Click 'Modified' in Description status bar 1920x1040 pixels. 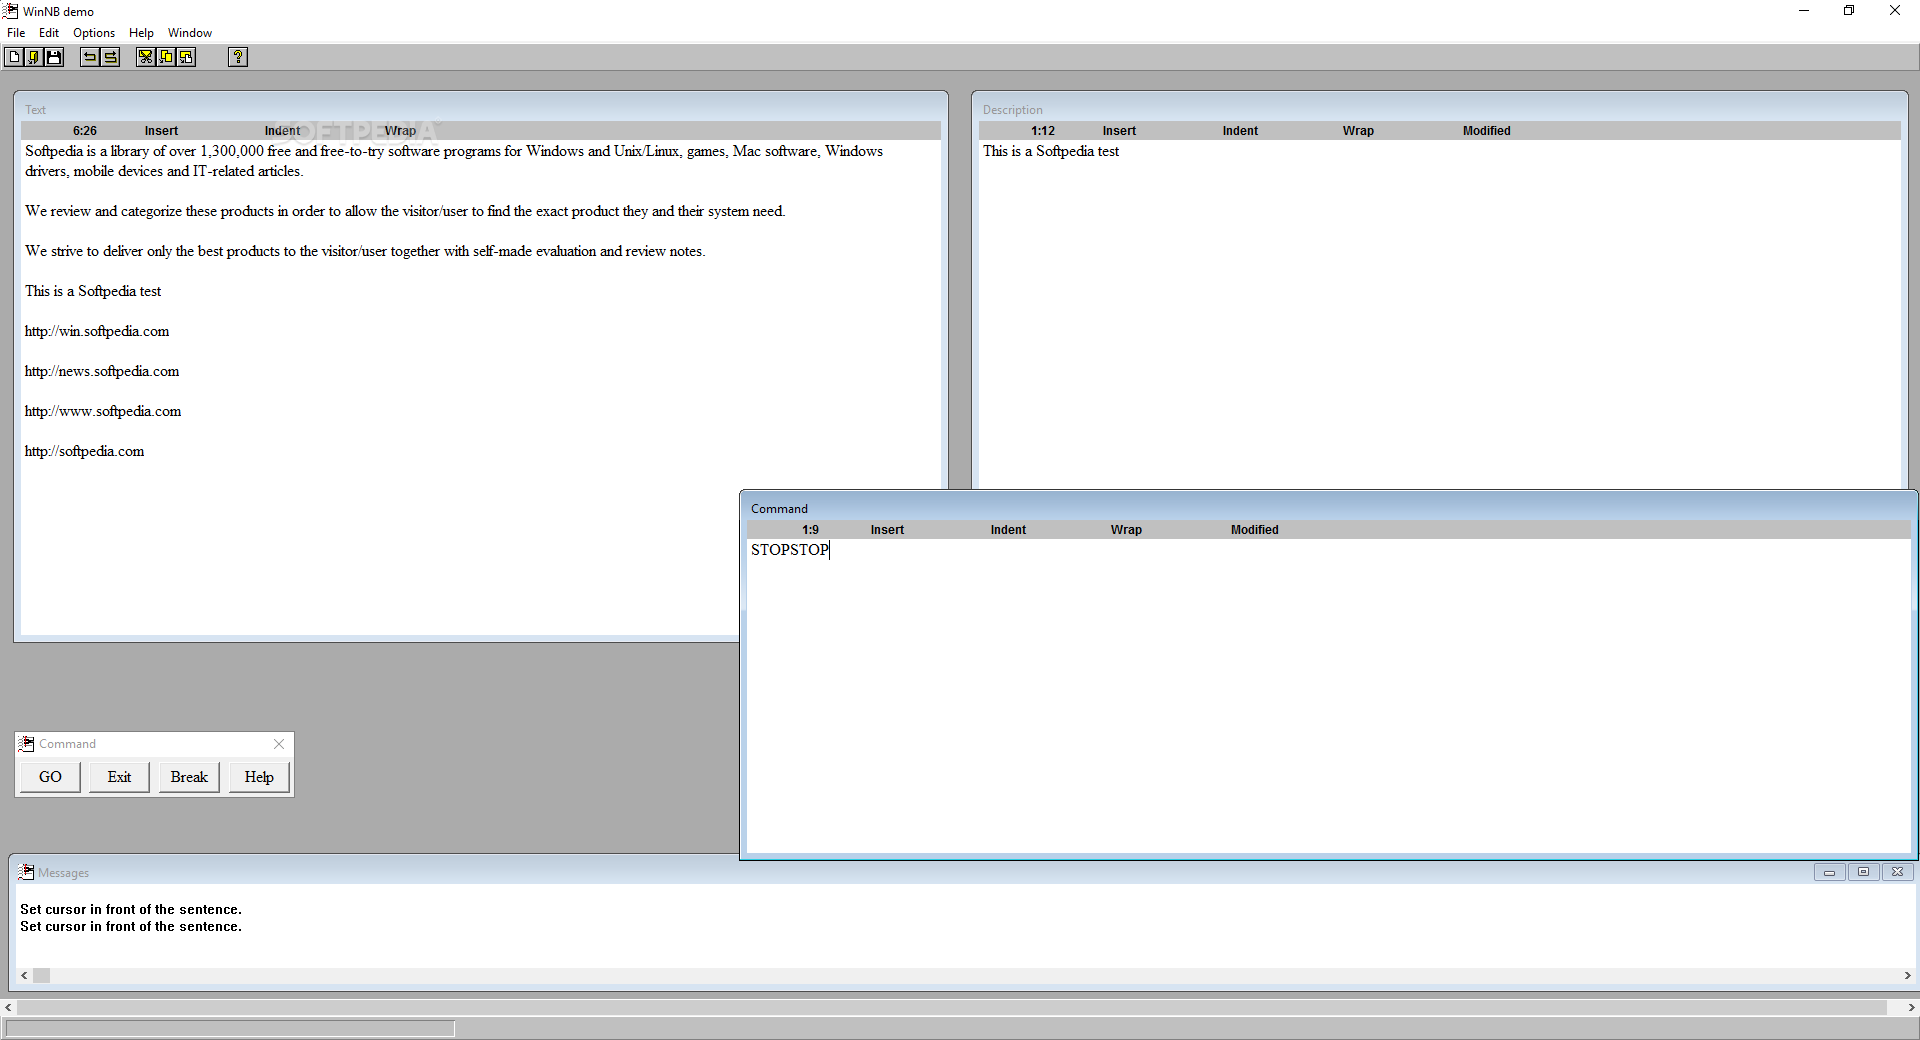click(x=1486, y=131)
